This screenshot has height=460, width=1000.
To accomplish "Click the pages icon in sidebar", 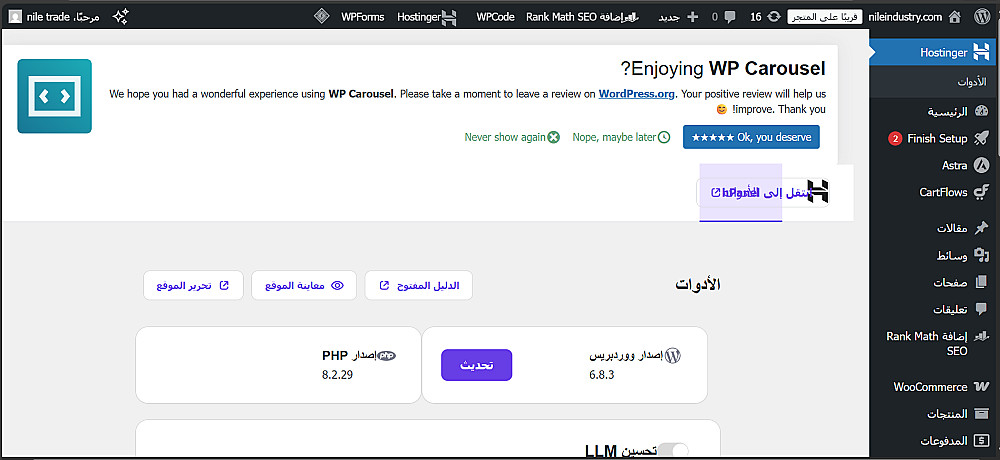I will pyautogui.click(x=982, y=282).
